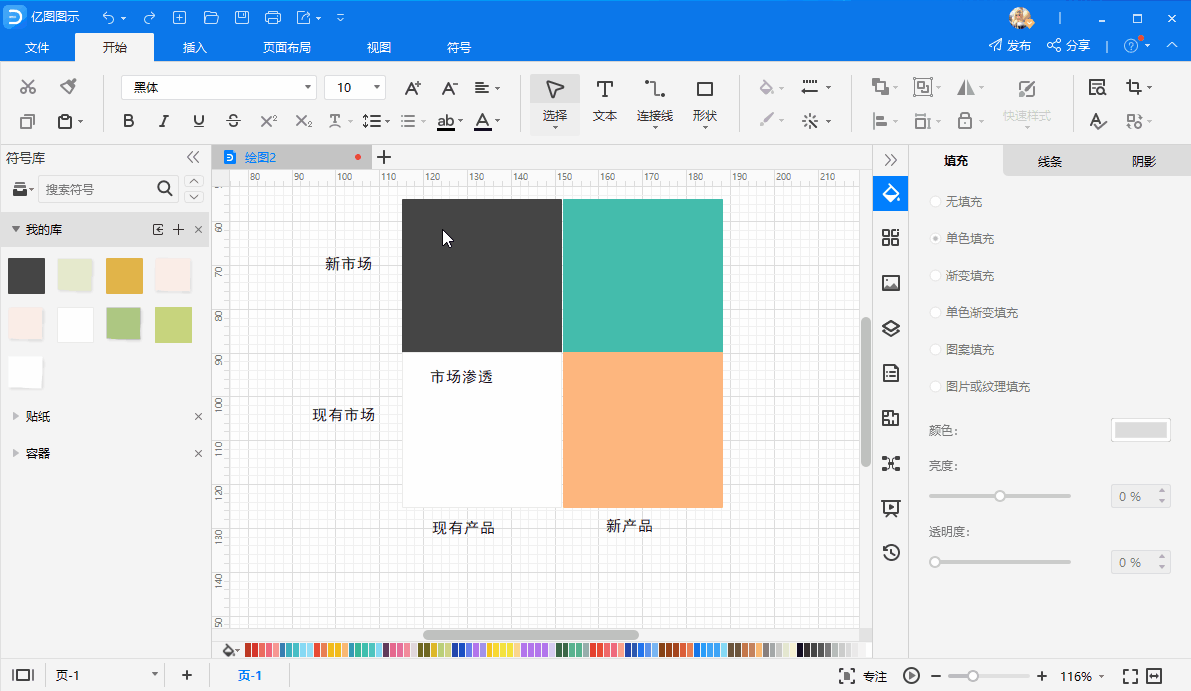Add a new document tab
This screenshot has width=1191, height=691.
384,157
